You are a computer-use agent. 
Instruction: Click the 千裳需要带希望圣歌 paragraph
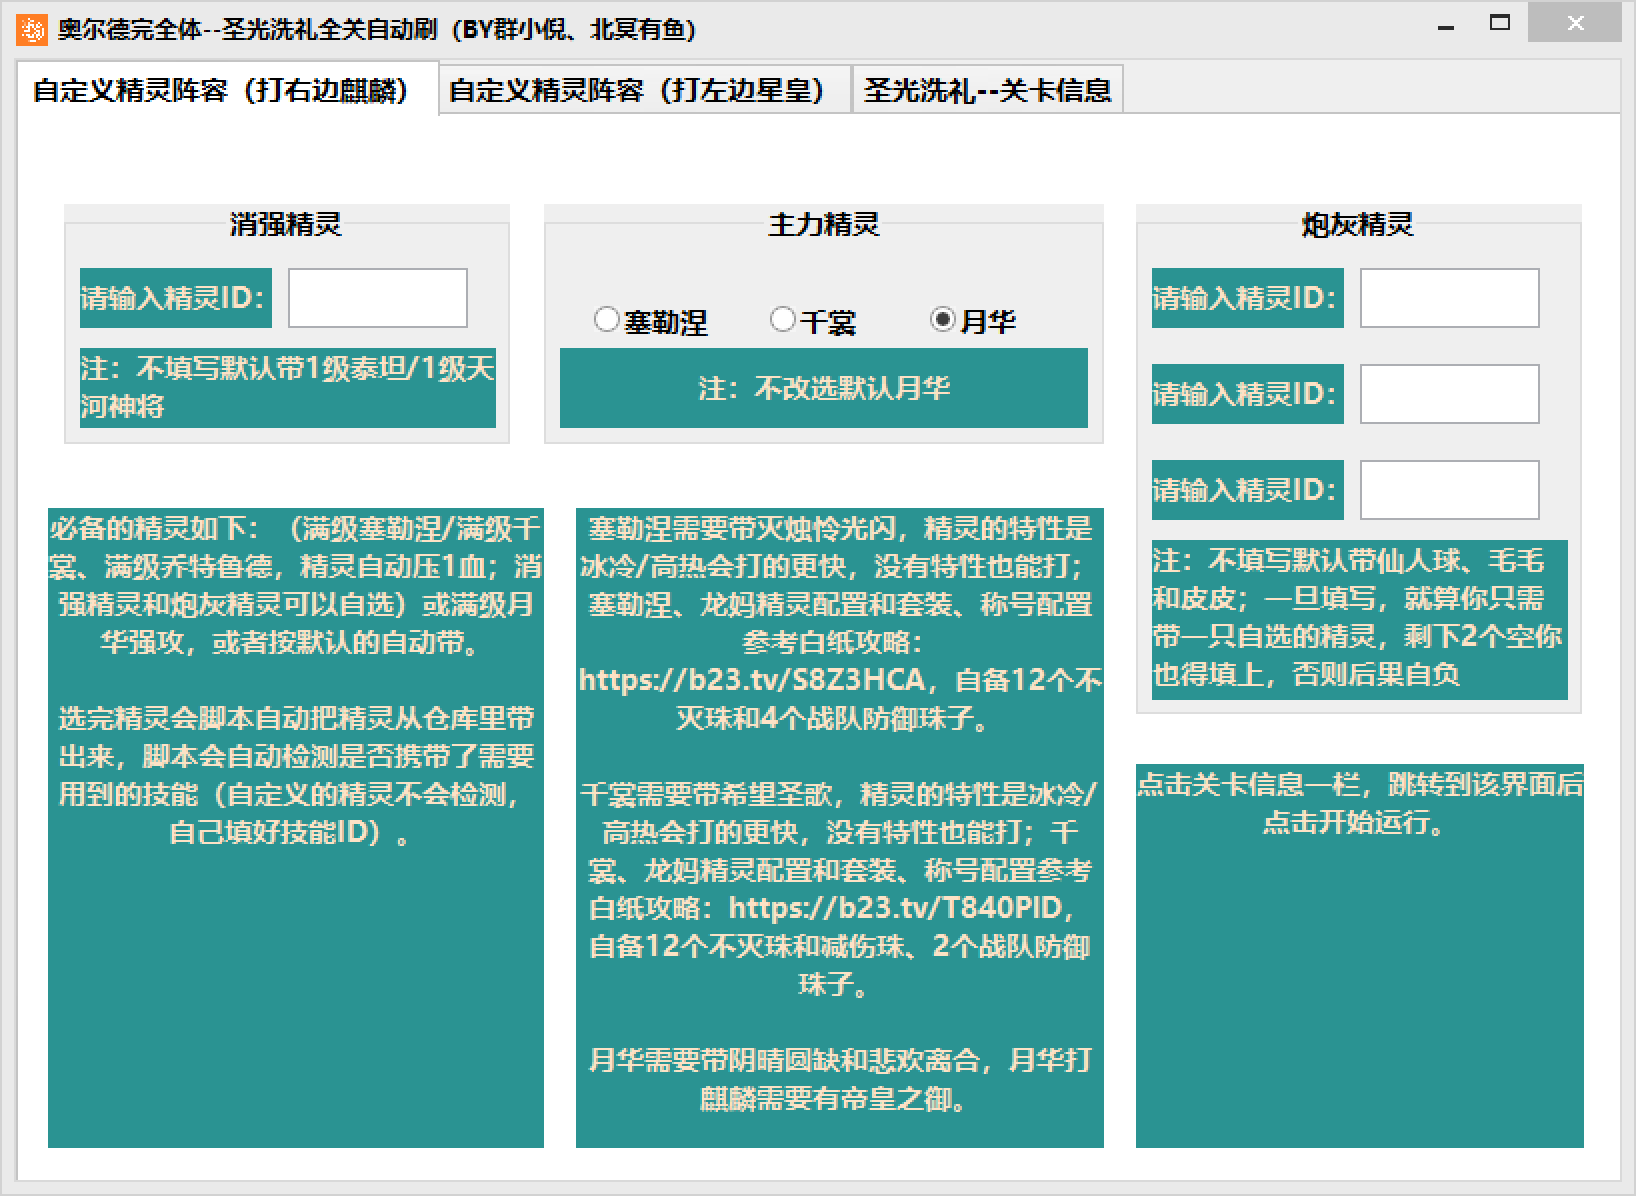coord(840,889)
